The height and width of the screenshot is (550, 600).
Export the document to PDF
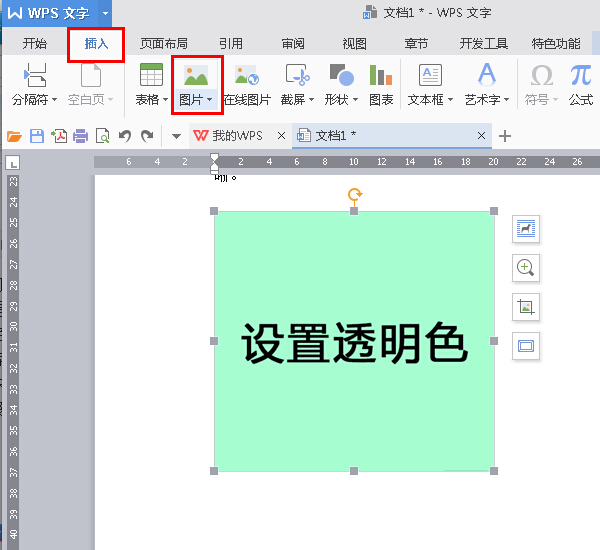59,136
